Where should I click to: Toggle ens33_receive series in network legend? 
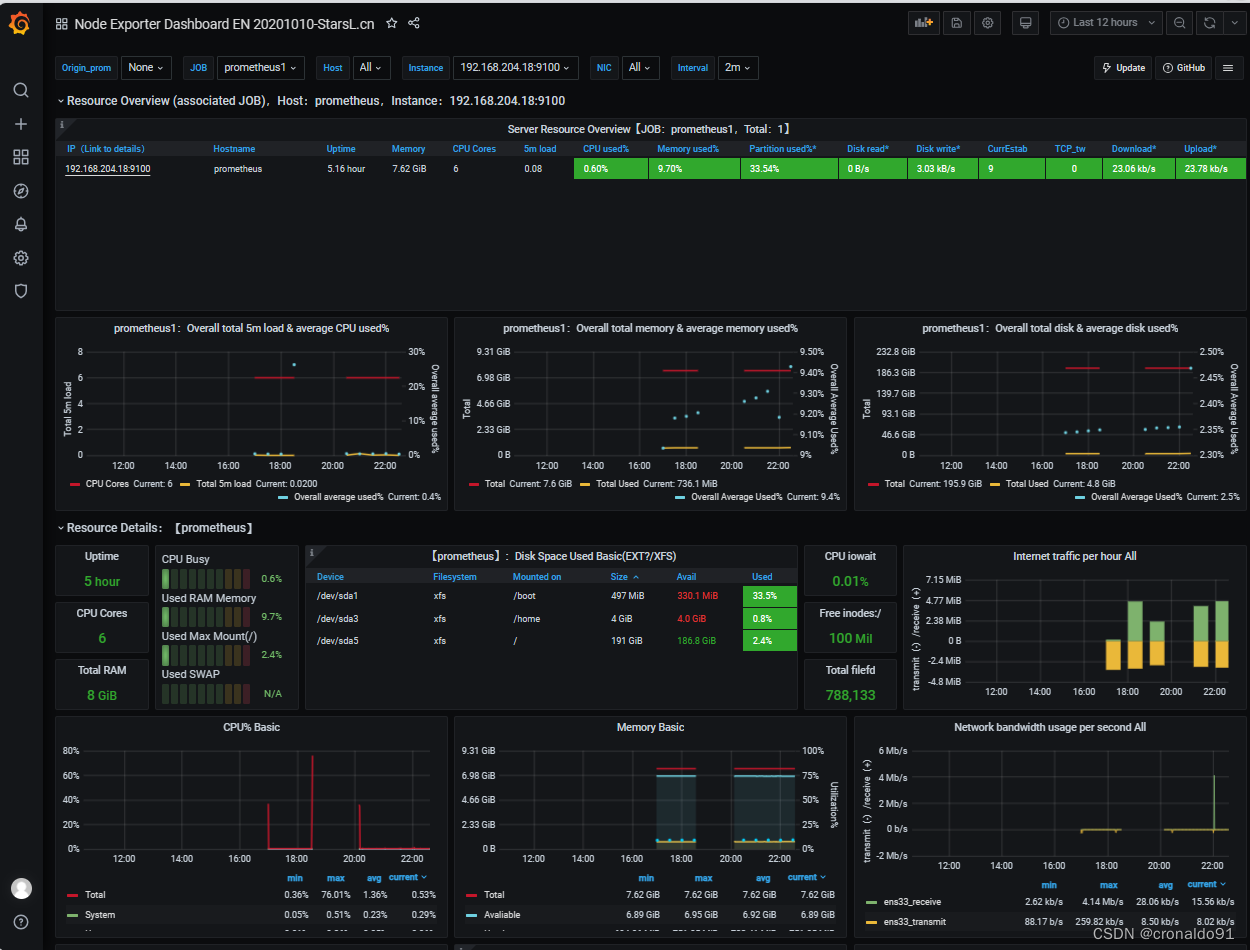[913, 902]
